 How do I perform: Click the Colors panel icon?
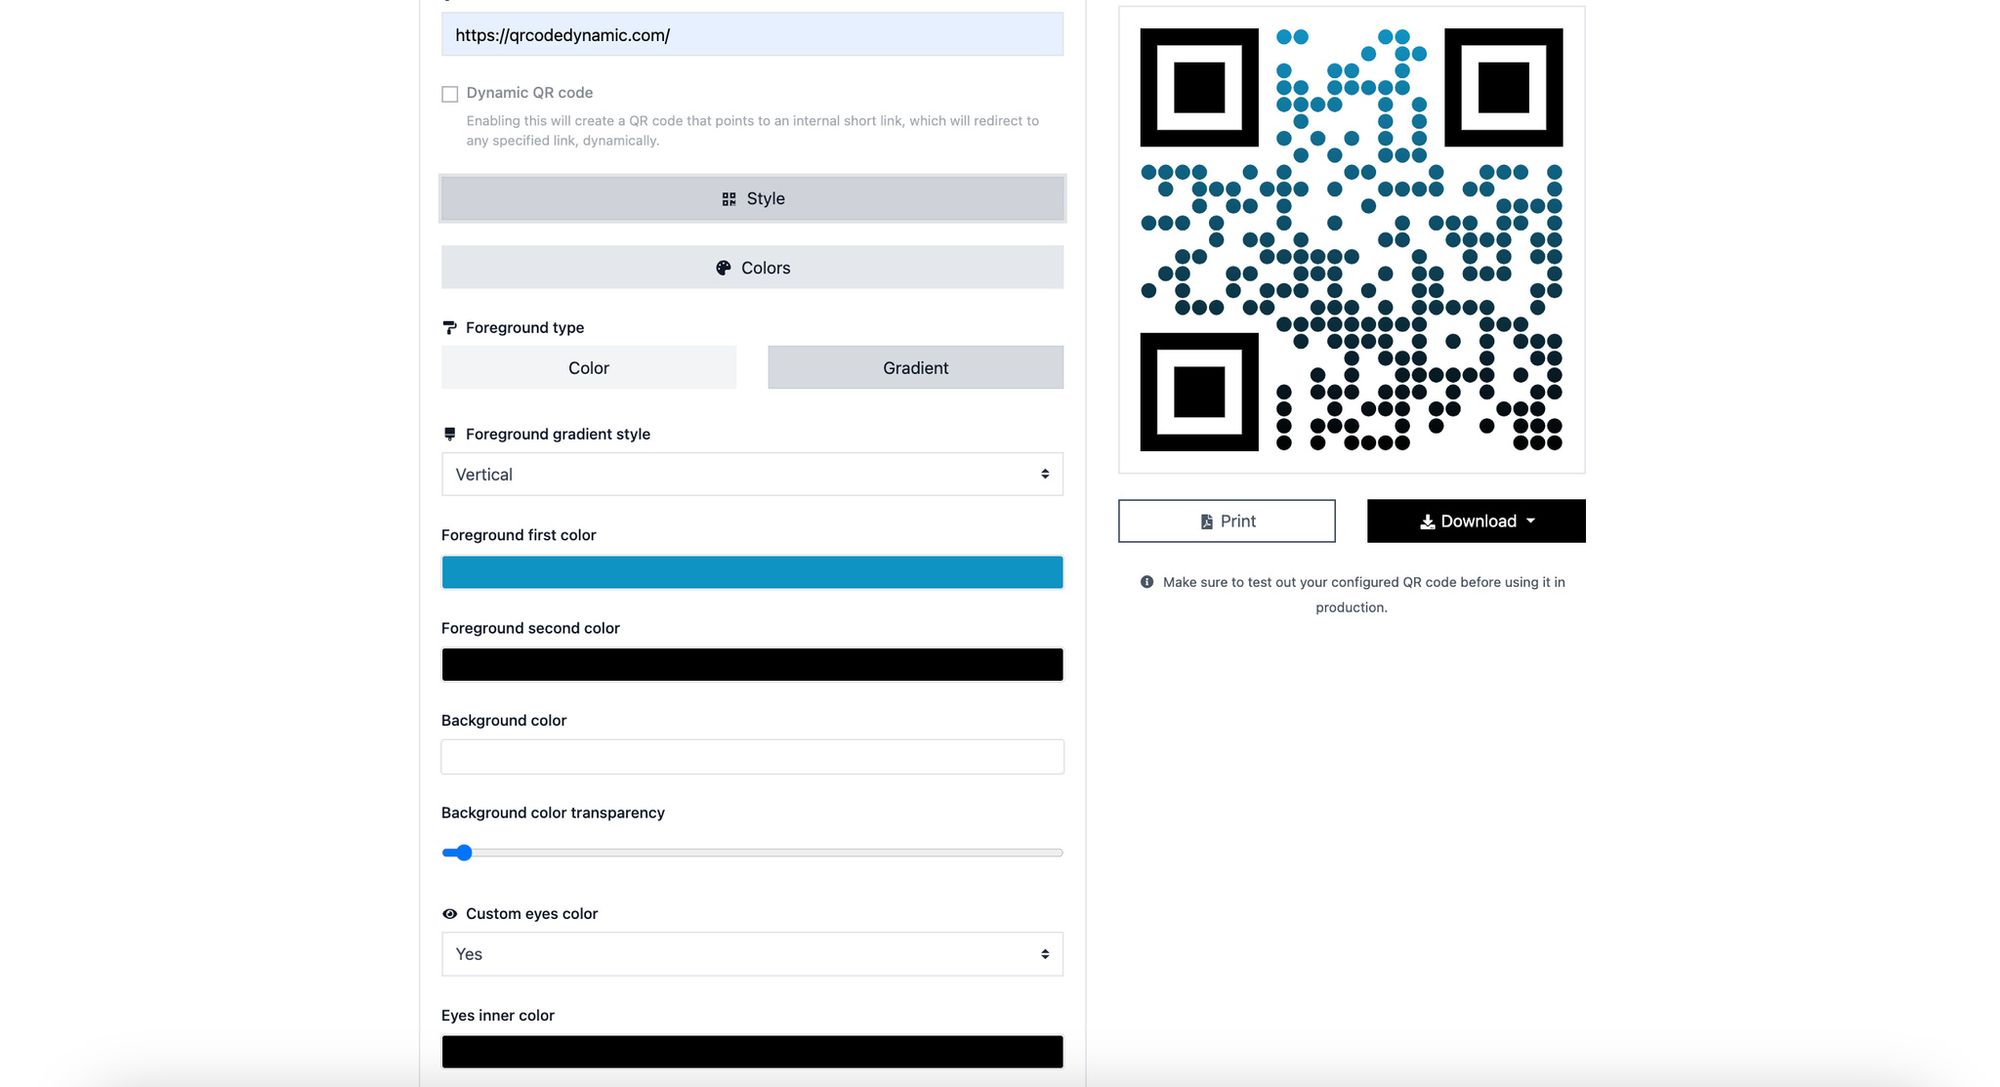click(x=722, y=266)
